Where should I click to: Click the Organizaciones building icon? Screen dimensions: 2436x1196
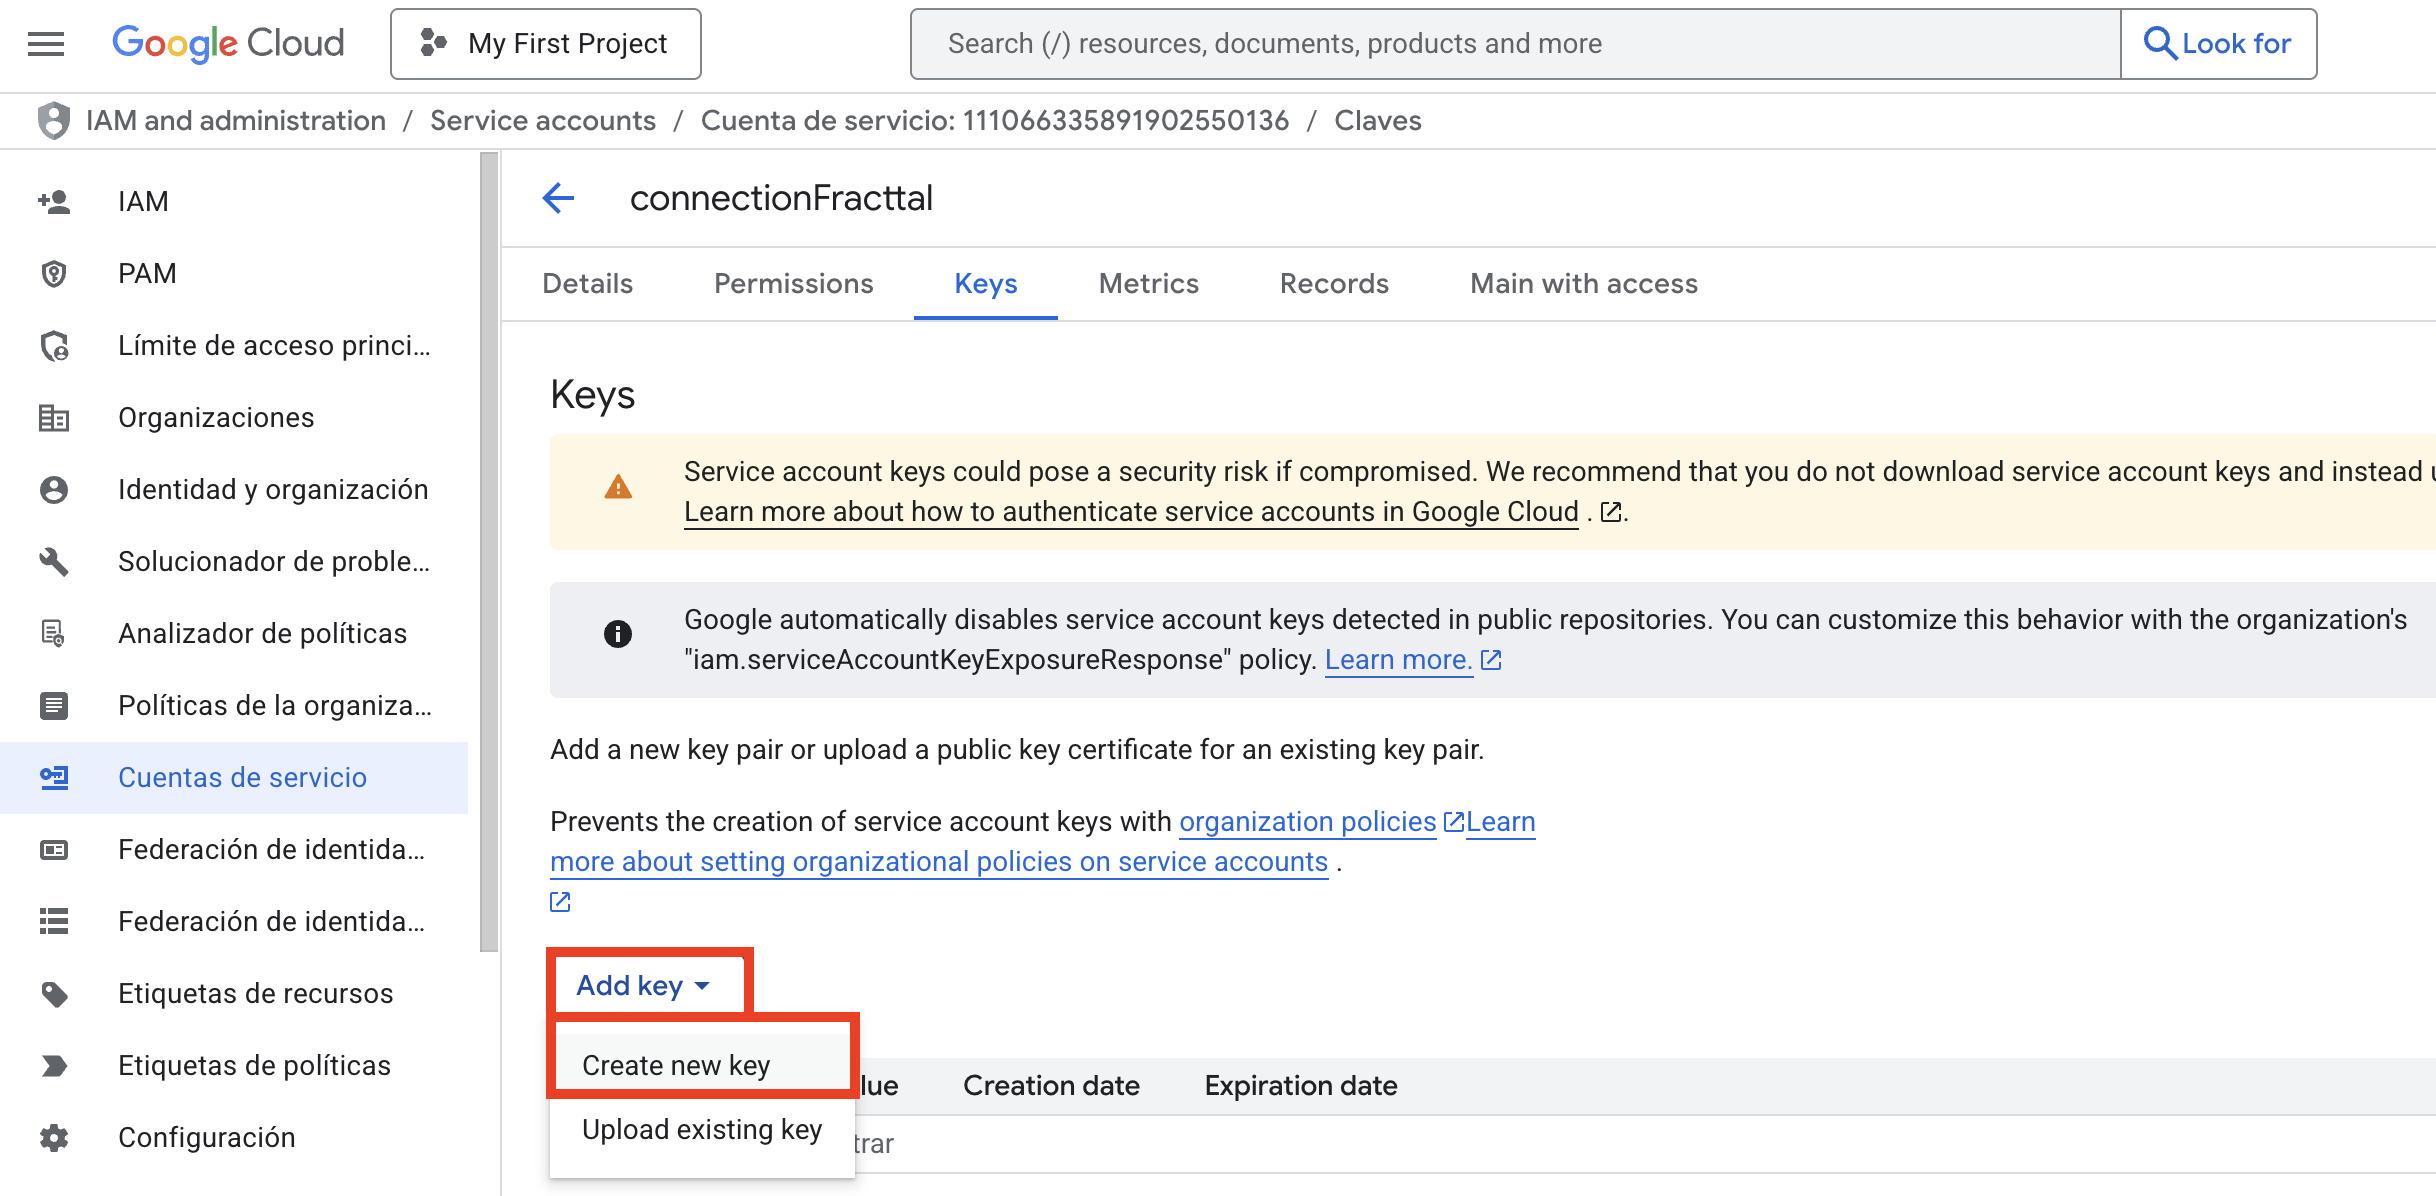[x=54, y=417]
